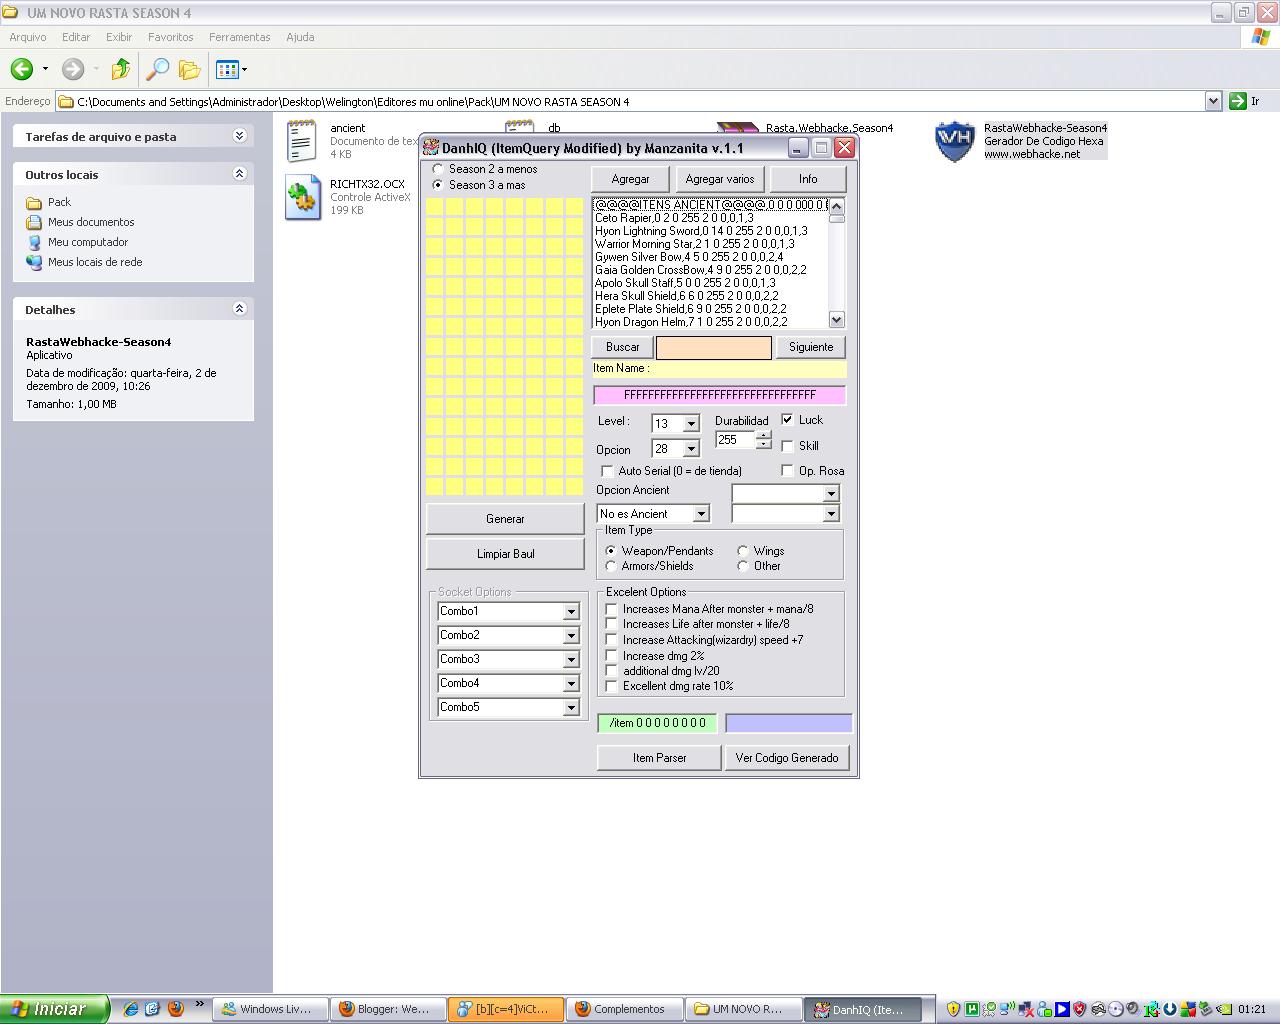Collapse the Detalhes panel chevron
Viewport: 1280px width, 1024px height.
[239, 309]
